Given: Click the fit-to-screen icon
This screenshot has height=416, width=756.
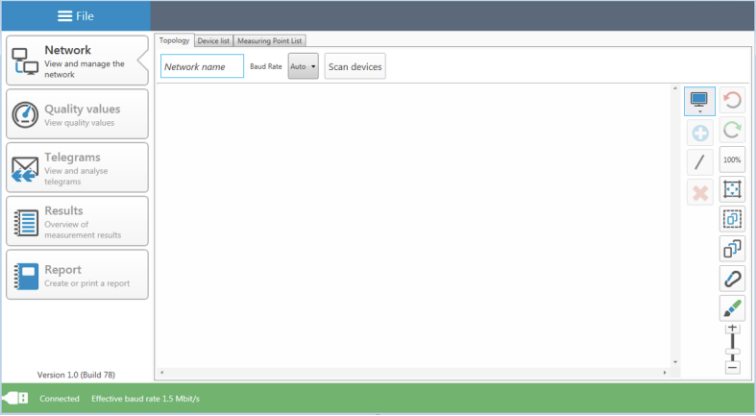Looking at the screenshot, I should pyautogui.click(x=732, y=189).
